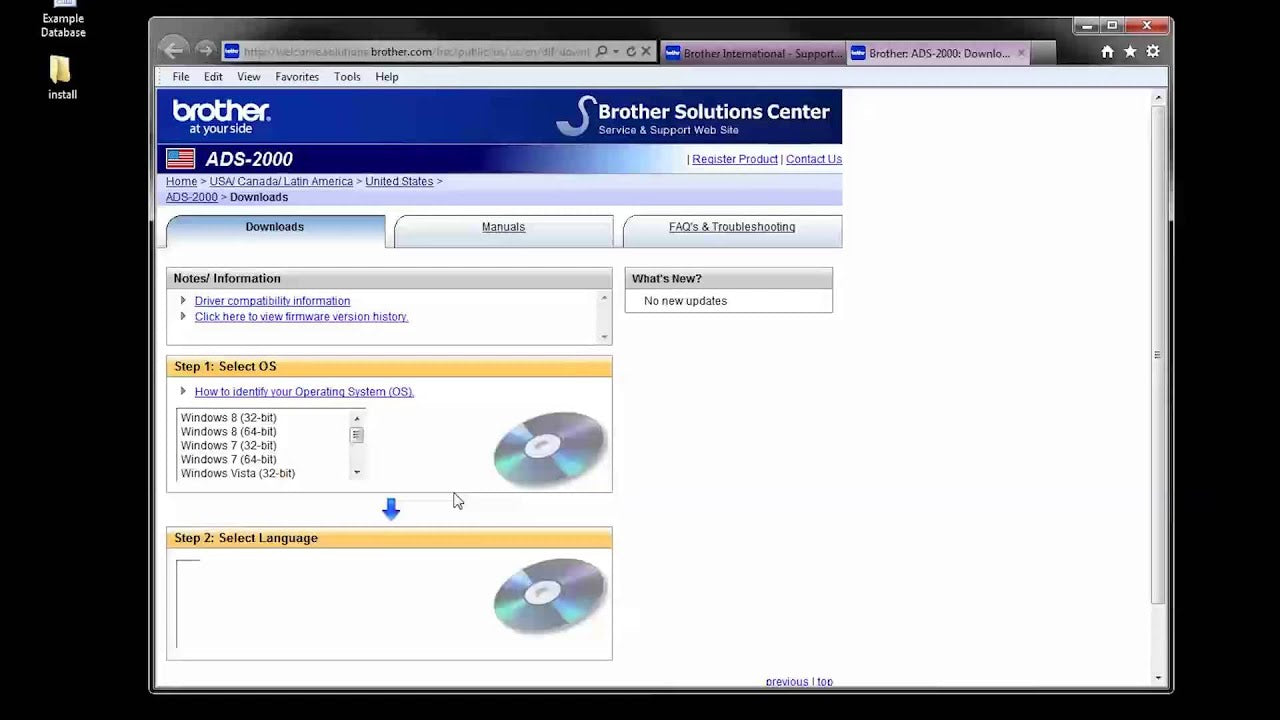Click the Brother at your side logo

tap(221, 116)
